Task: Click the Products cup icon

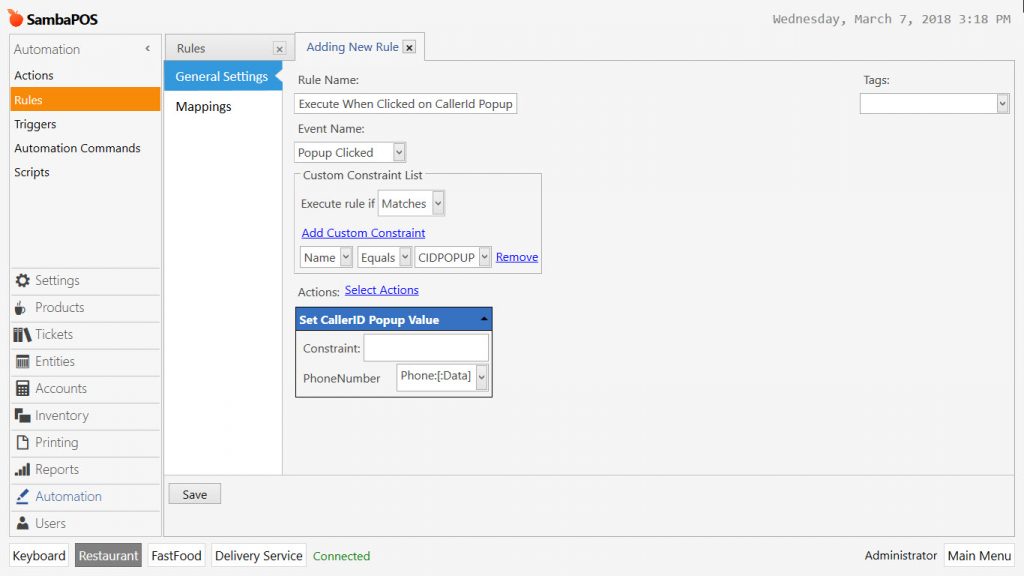Action: click(x=20, y=308)
